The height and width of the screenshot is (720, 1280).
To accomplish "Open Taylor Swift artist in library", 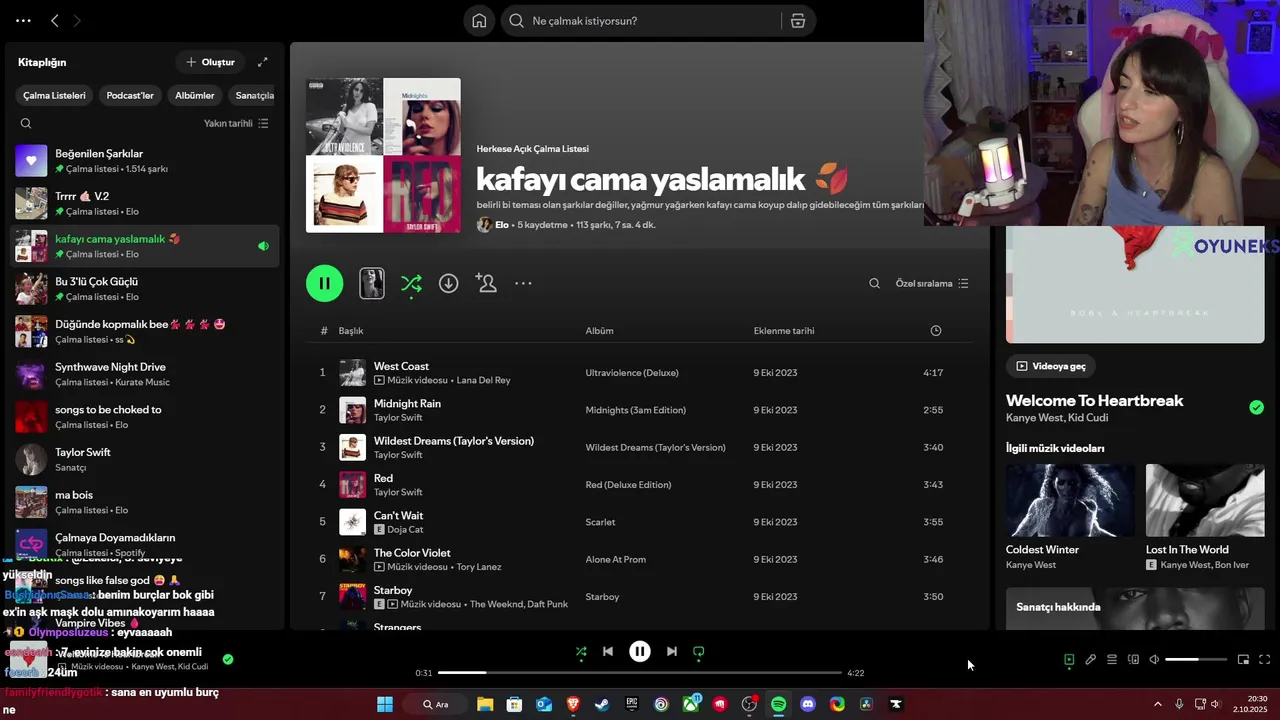I will coord(145,459).
